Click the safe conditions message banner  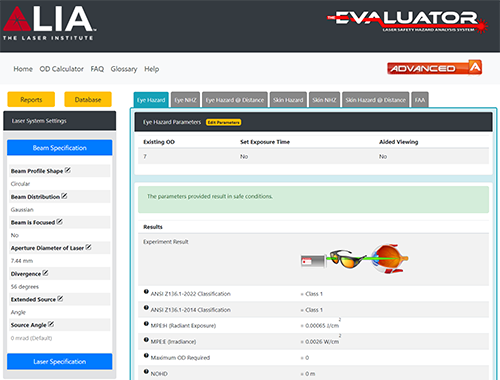tap(313, 200)
